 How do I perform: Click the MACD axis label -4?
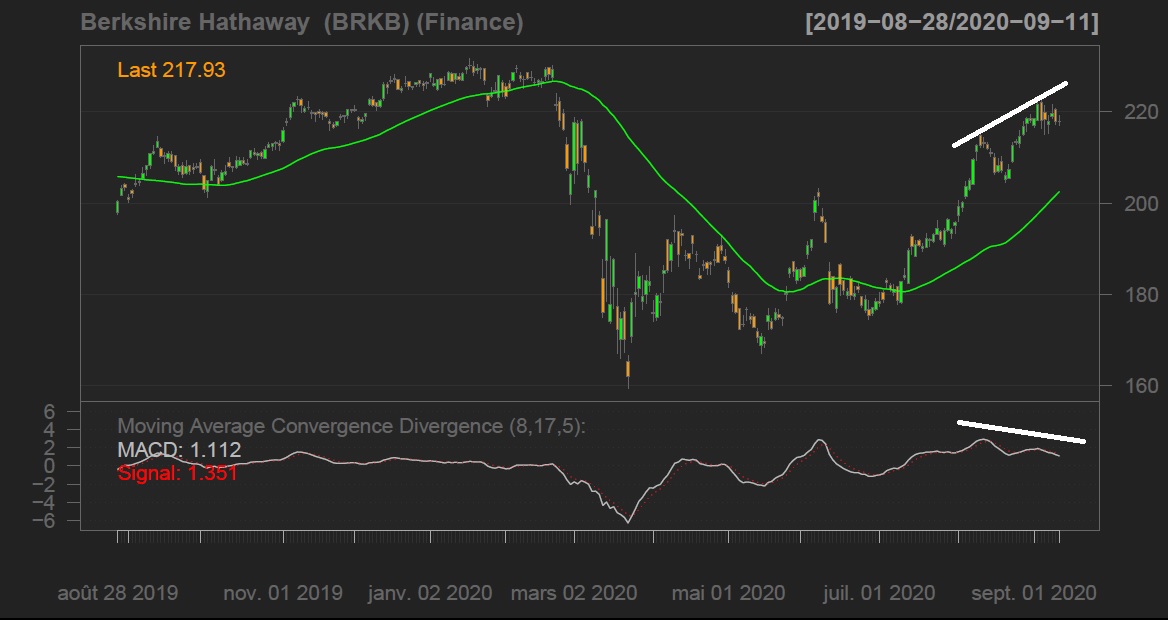click(44, 502)
